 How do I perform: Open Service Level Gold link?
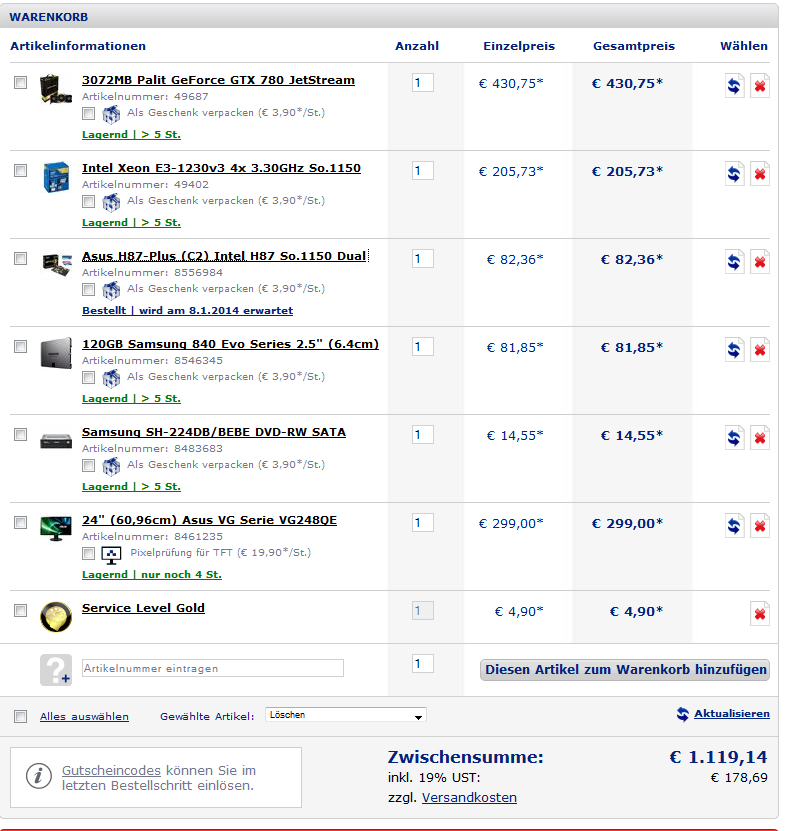point(143,608)
